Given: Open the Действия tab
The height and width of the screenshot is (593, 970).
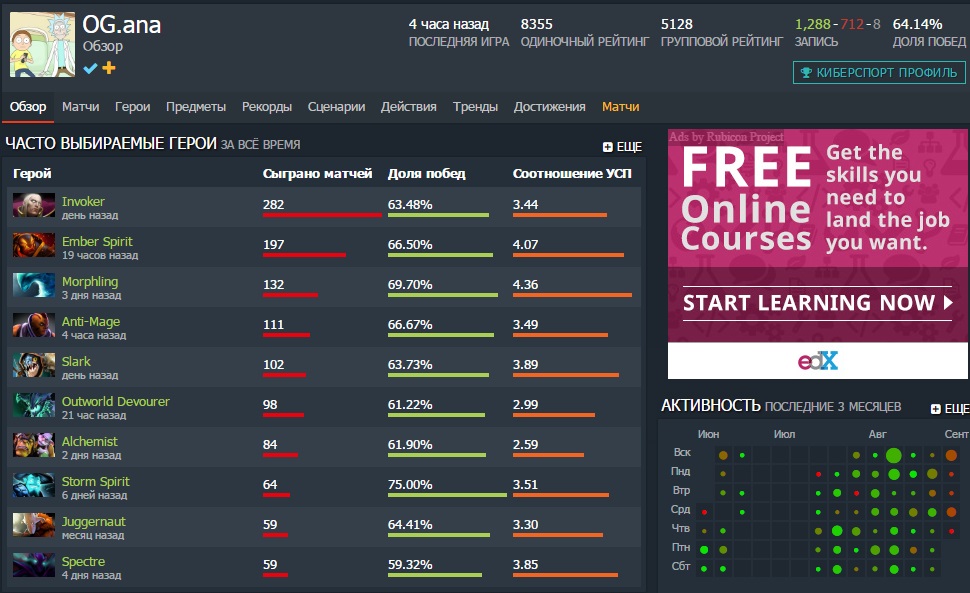Looking at the screenshot, I should click(408, 106).
